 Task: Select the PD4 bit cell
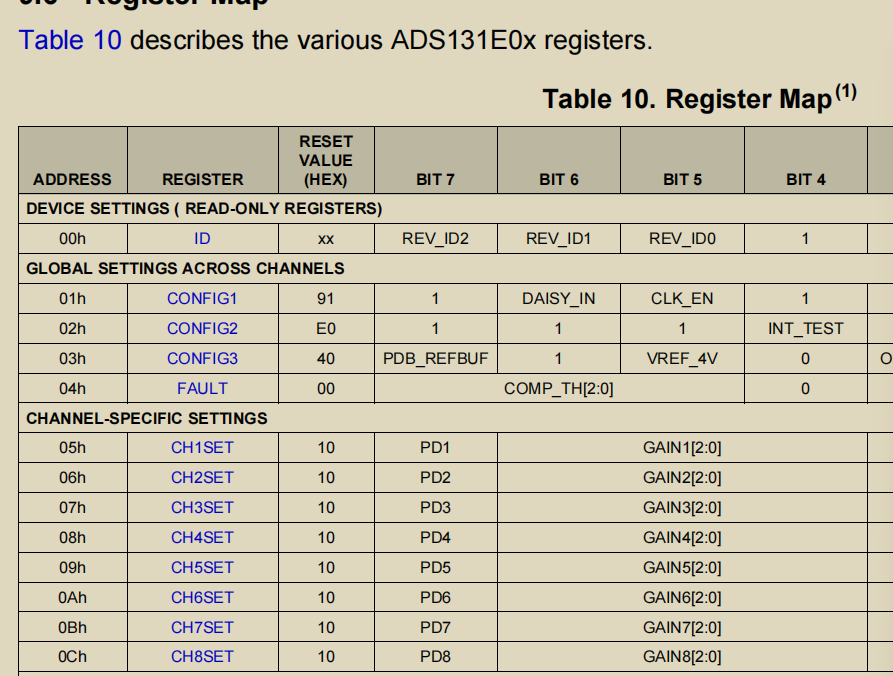[x=436, y=538]
